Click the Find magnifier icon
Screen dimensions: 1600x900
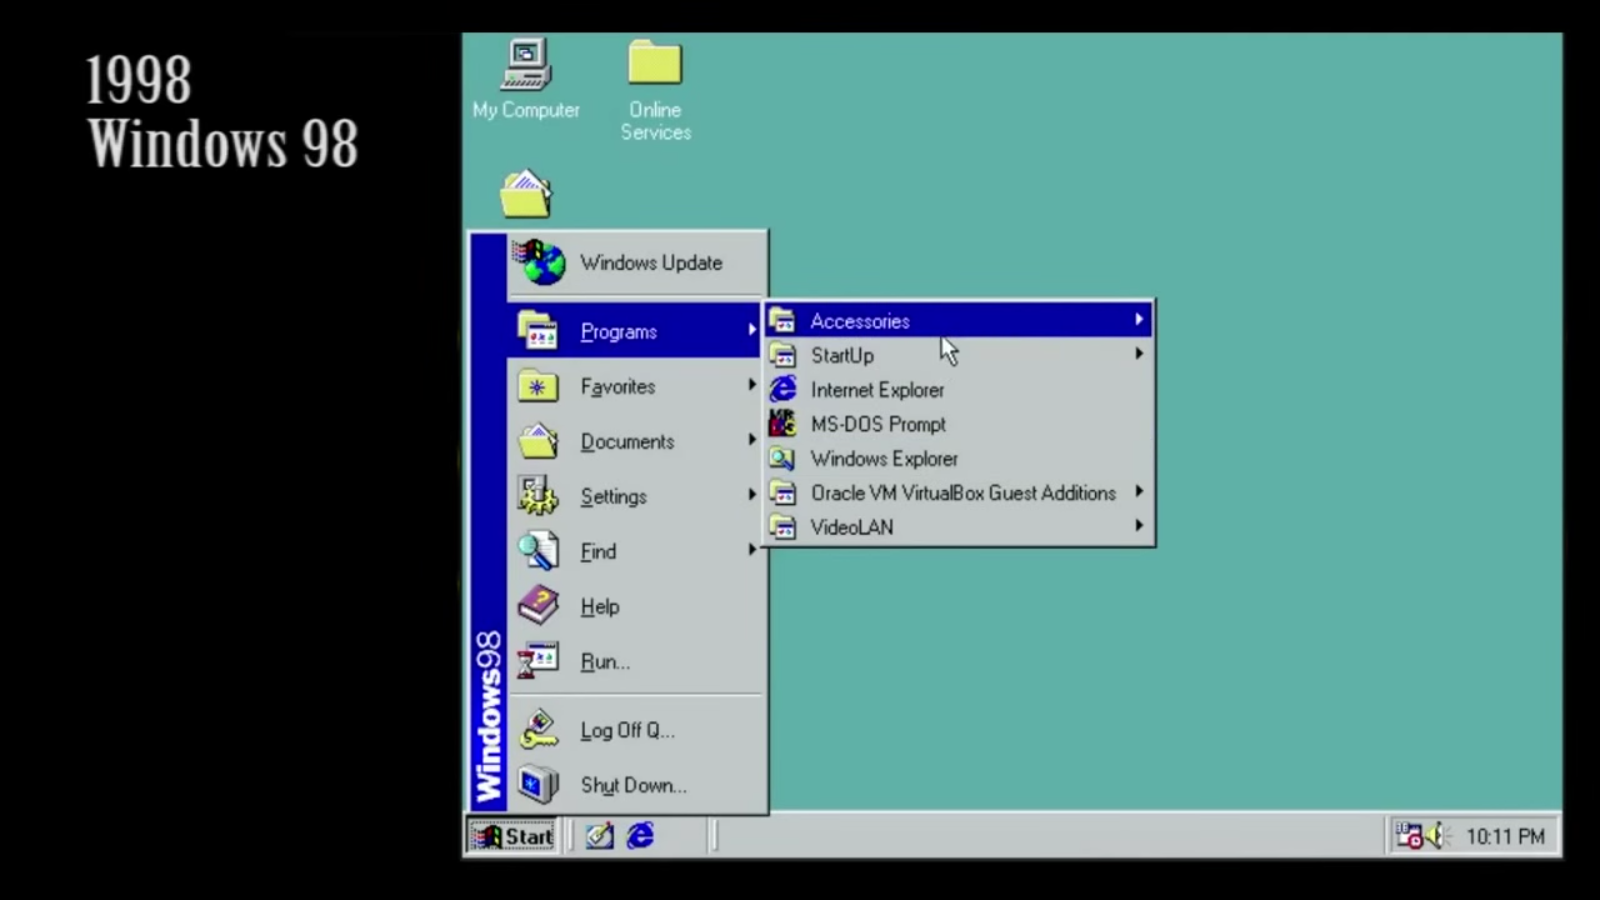(x=538, y=551)
